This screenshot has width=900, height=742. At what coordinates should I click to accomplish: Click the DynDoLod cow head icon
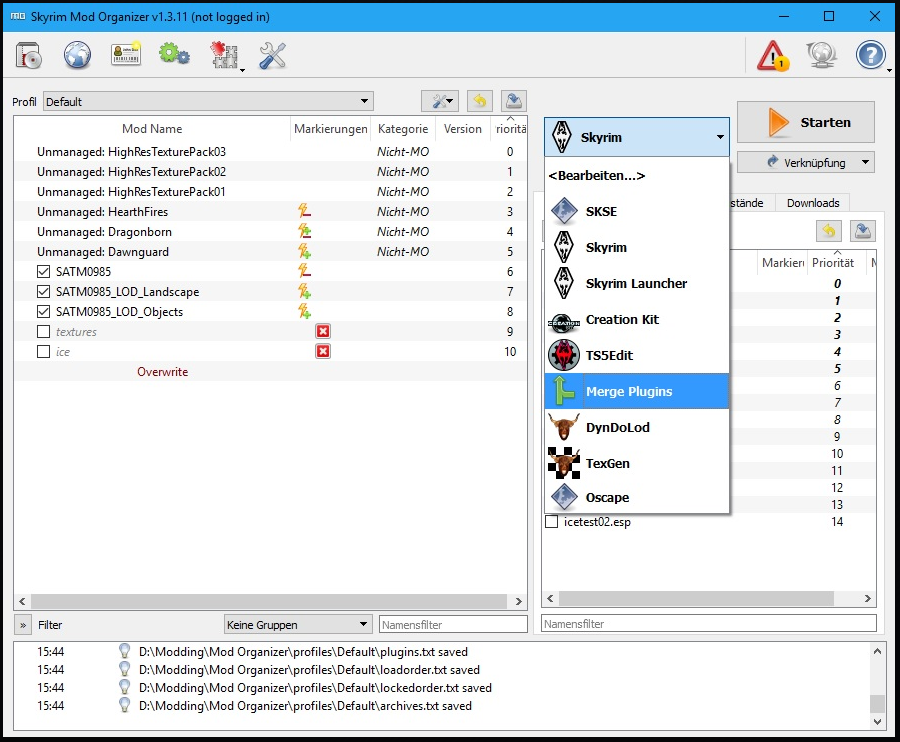(x=564, y=427)
